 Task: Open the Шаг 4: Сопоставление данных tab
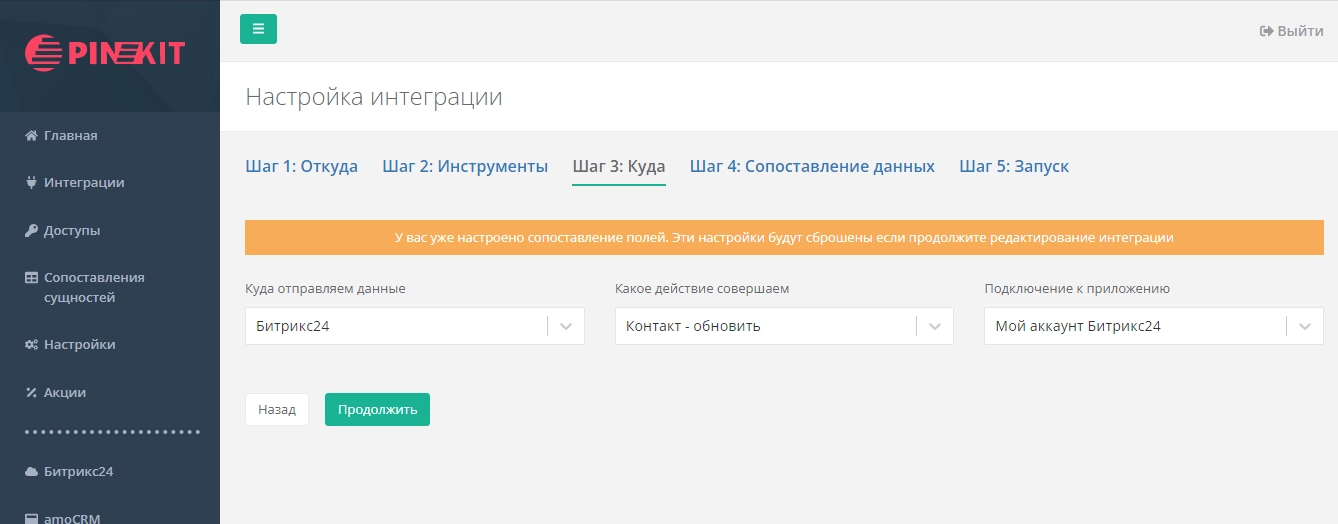coord(812,166)
